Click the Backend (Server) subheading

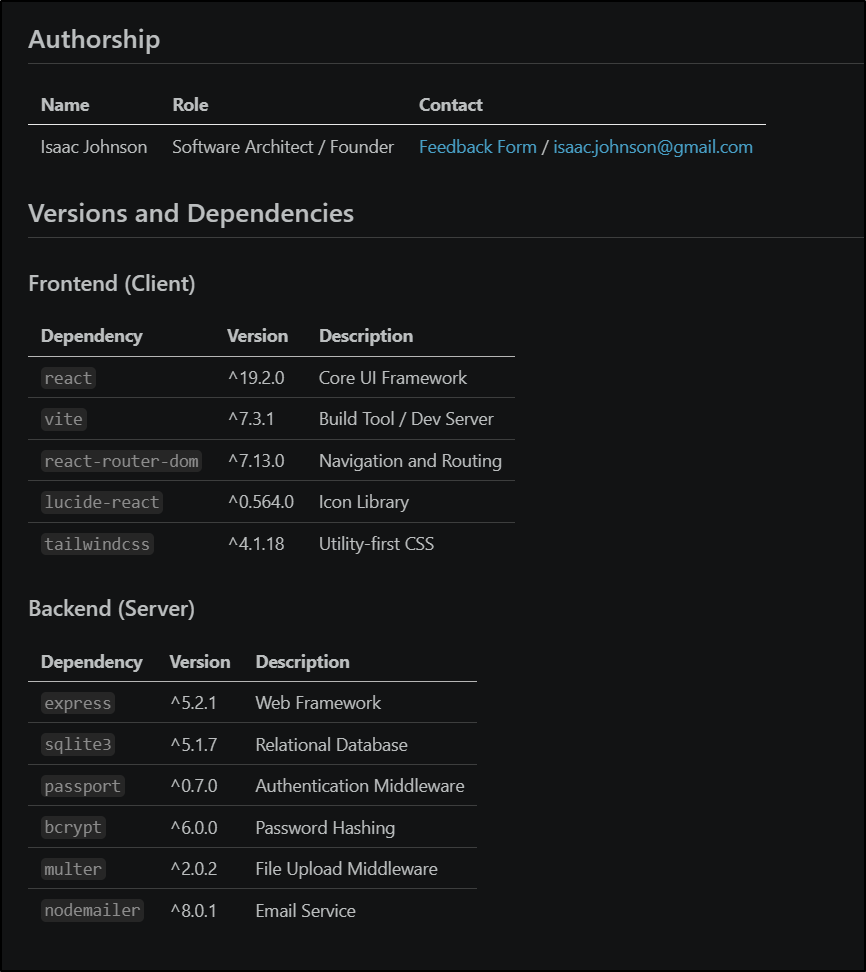[x=111, y=608]
